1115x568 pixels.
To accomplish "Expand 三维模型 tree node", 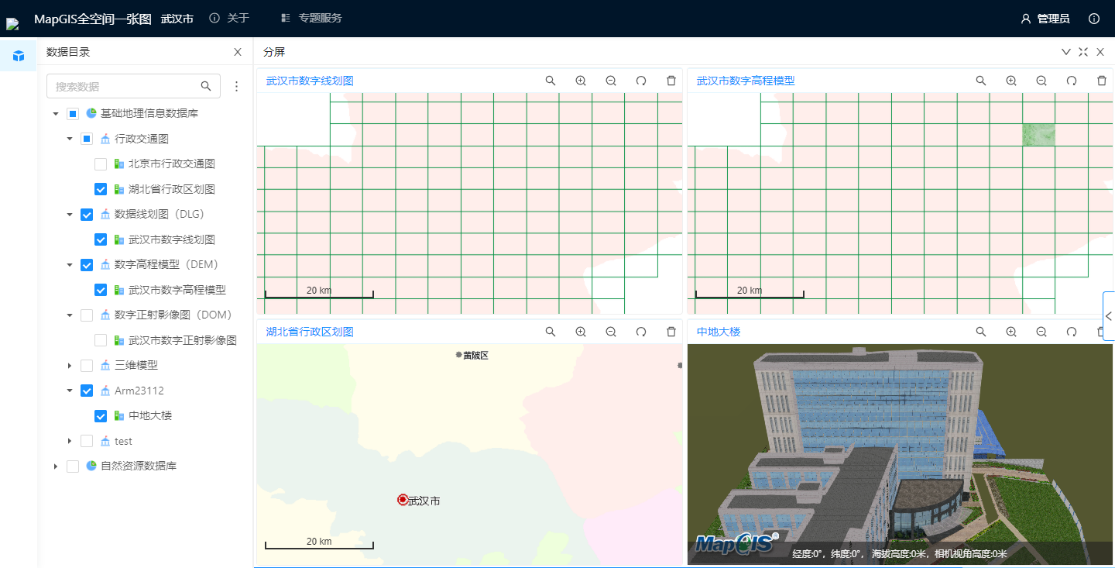I will [70, 365].
